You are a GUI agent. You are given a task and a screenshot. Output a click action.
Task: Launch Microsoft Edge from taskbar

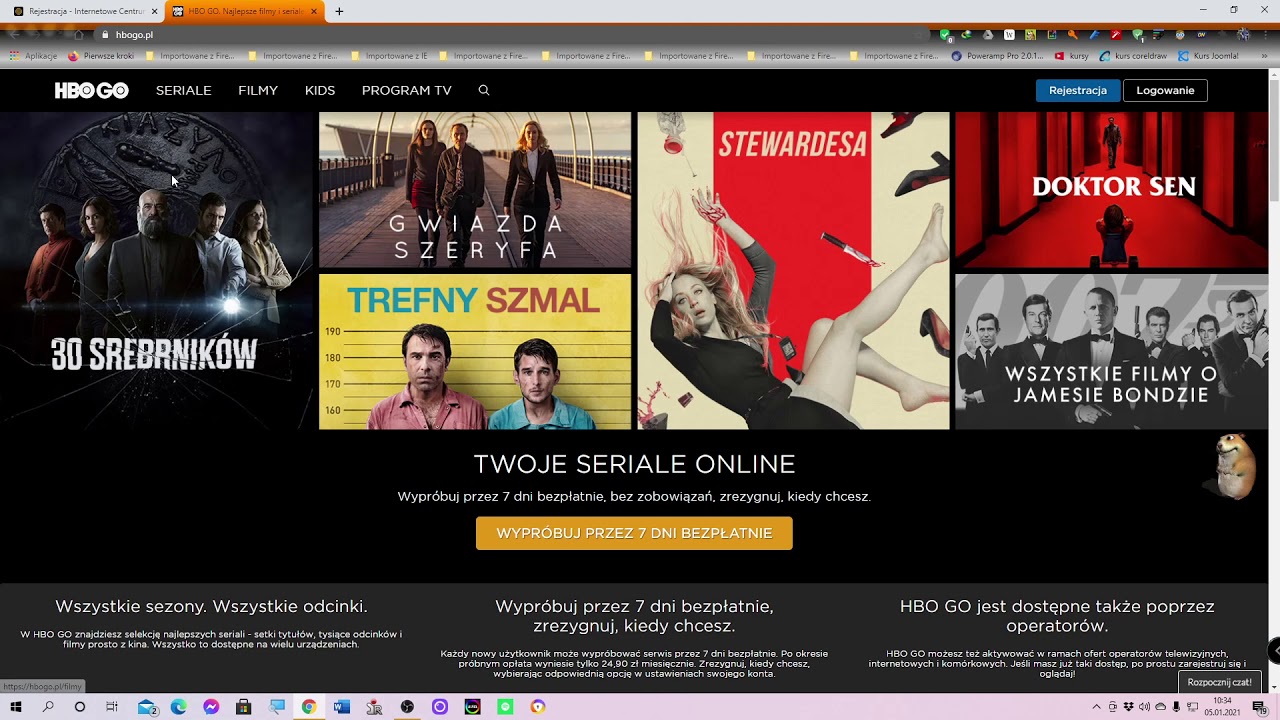coord(178,707)
